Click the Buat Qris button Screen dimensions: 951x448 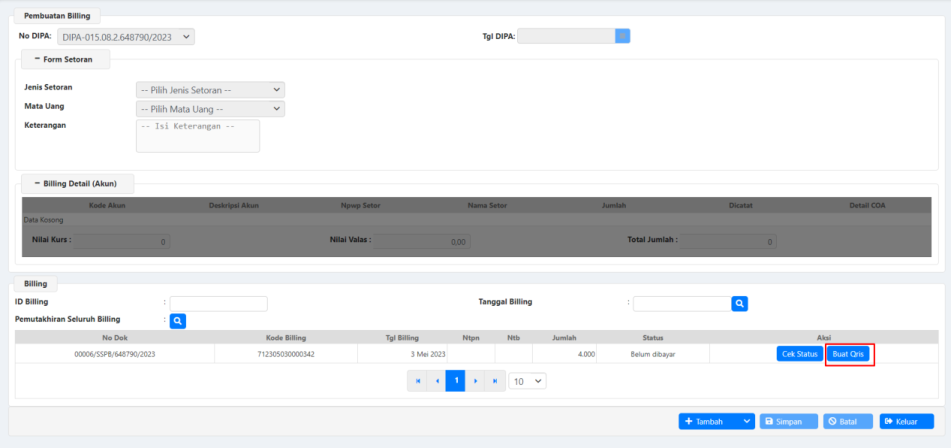click(850, 354)
